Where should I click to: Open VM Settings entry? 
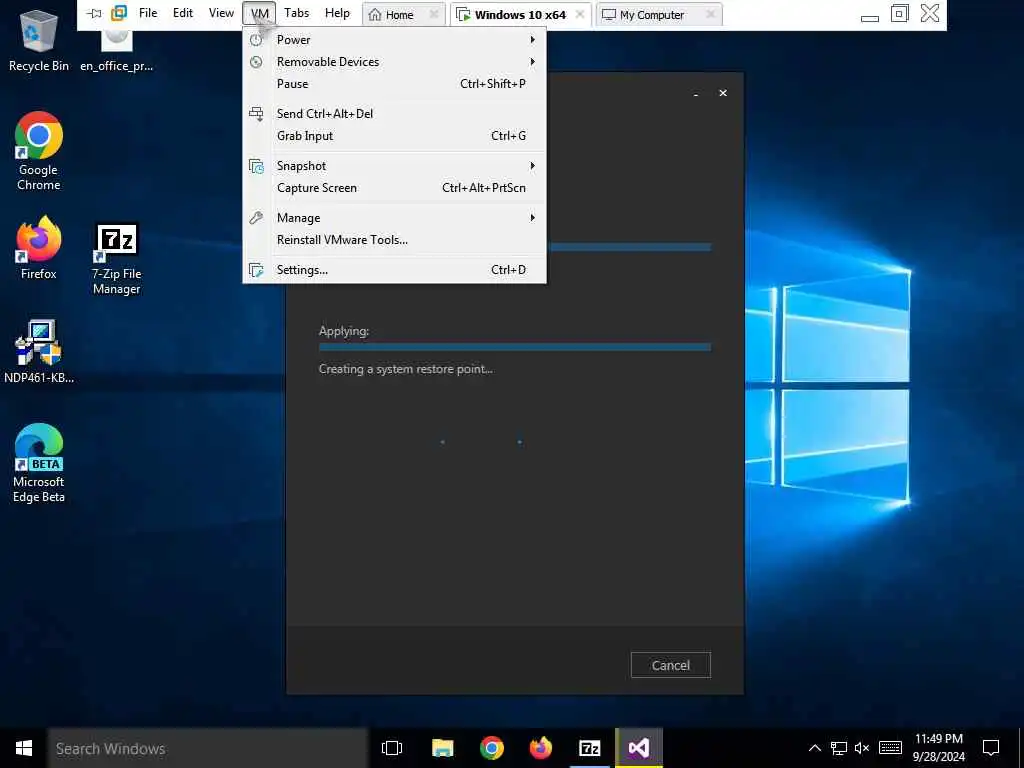coord(394,270)
